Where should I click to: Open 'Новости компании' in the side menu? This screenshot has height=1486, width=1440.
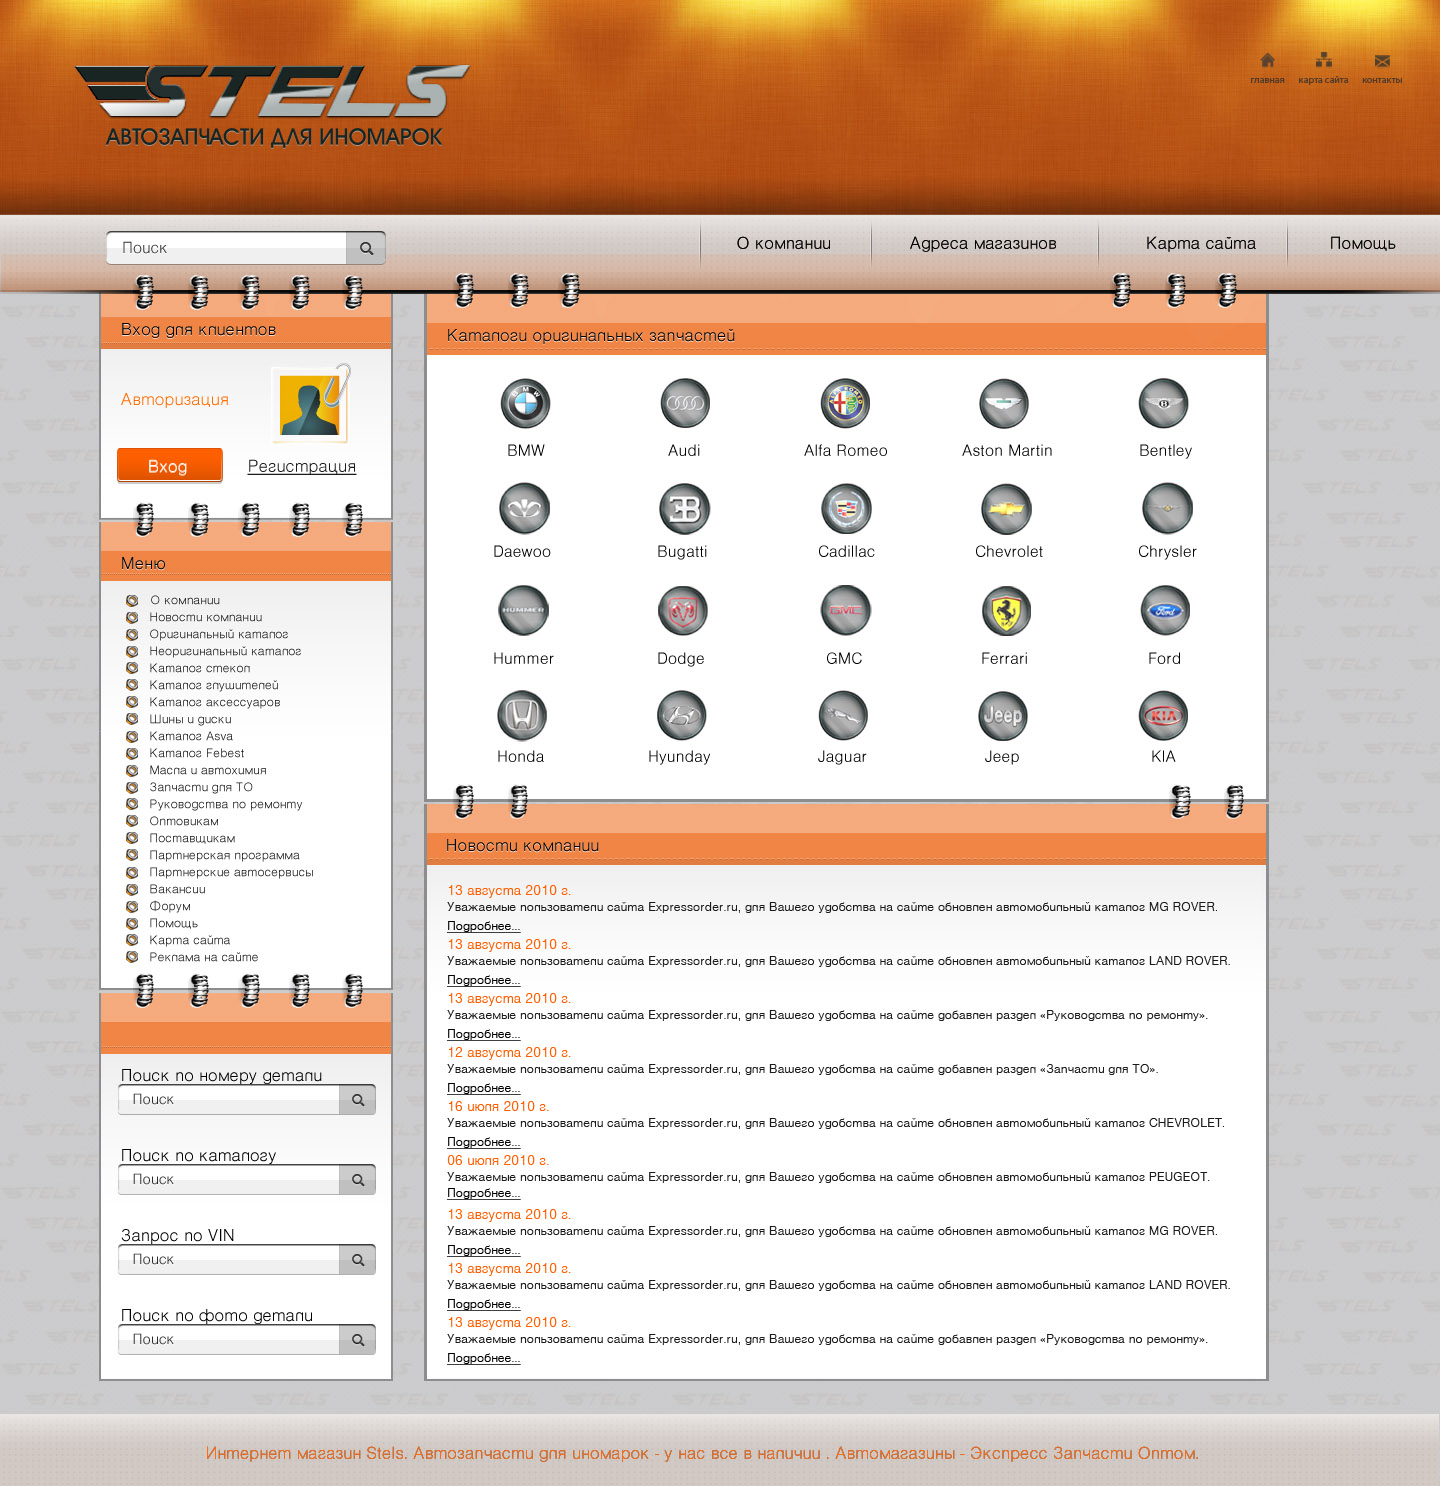click(x=206, y=617)
